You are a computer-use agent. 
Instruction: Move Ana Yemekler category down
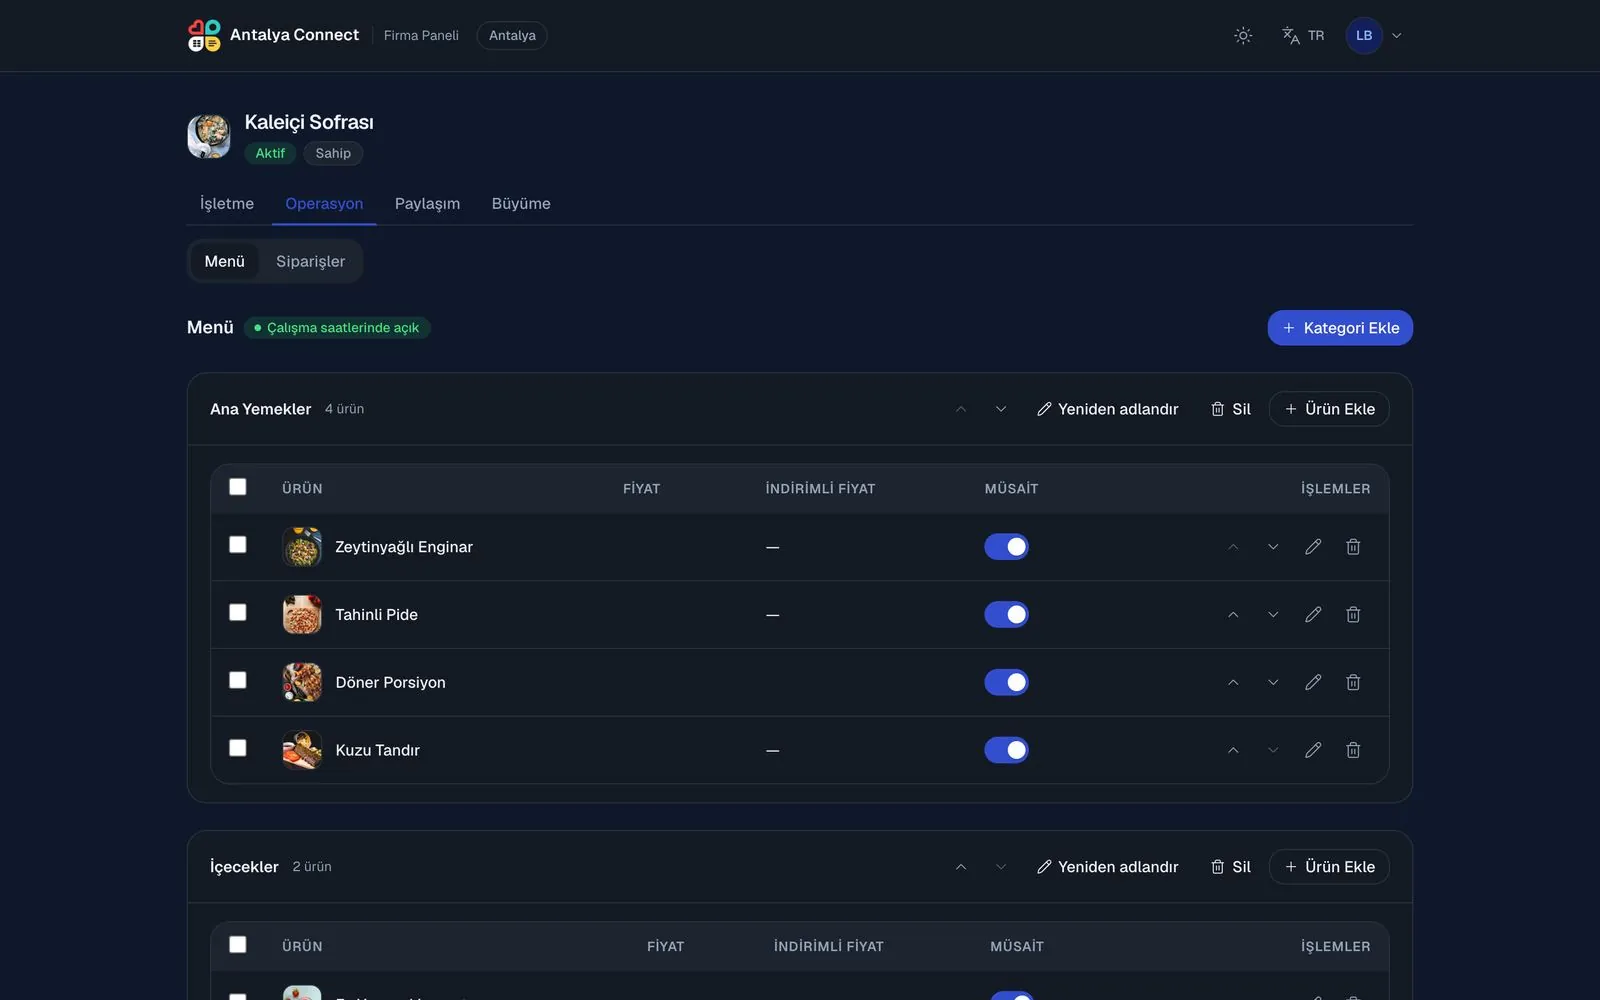pyautogui.click(x=1001, y=409)
